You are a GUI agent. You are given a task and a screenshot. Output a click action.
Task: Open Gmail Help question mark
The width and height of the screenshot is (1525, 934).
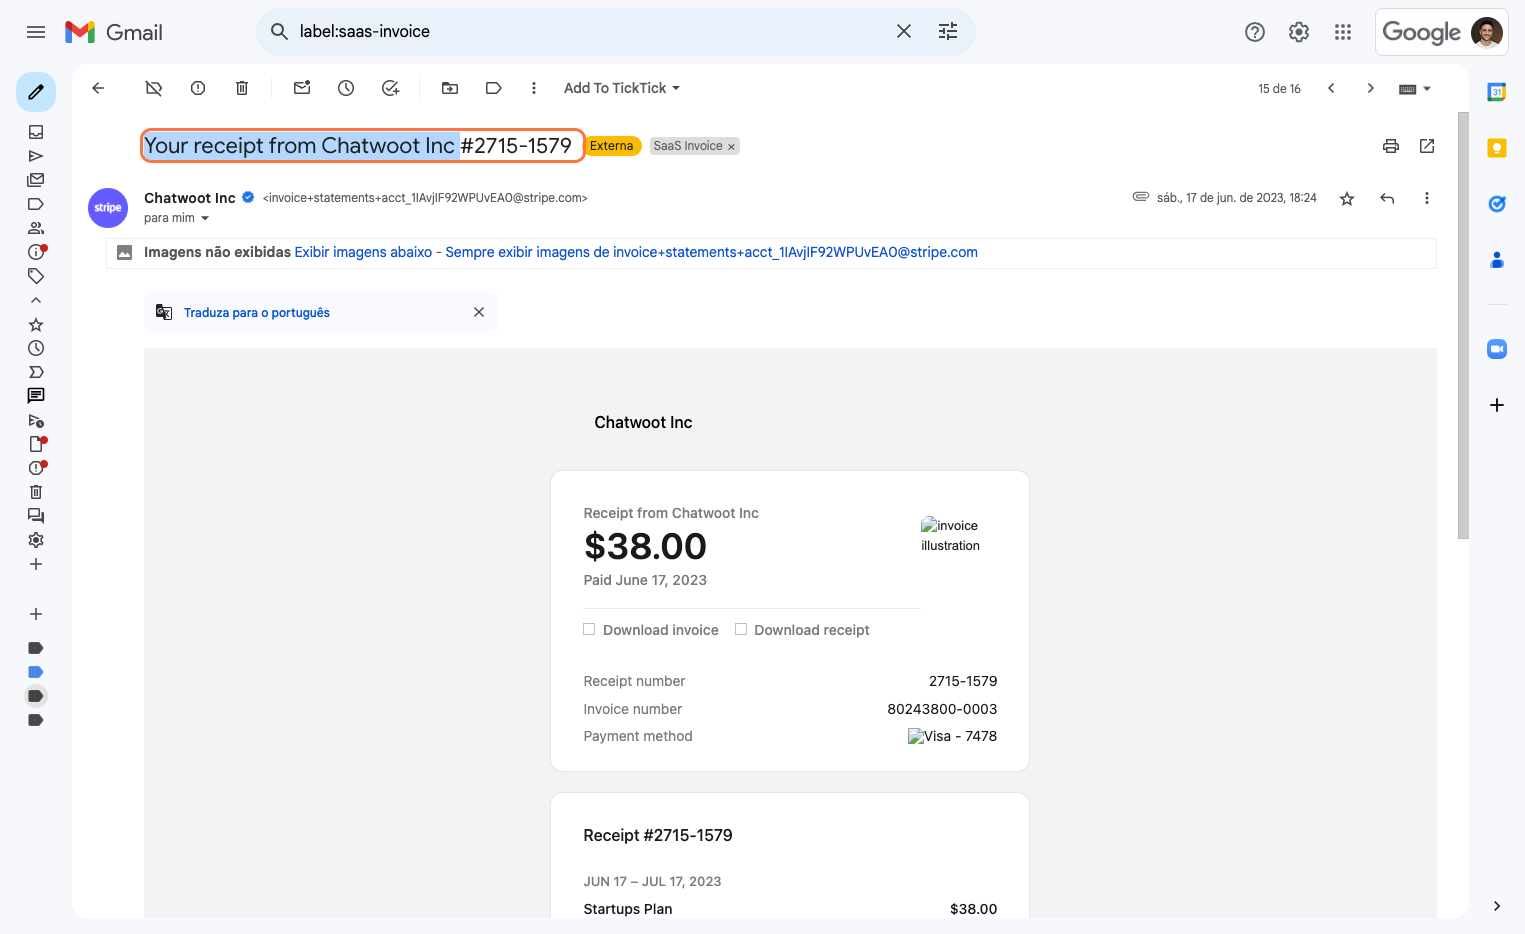pos(1255,32)
